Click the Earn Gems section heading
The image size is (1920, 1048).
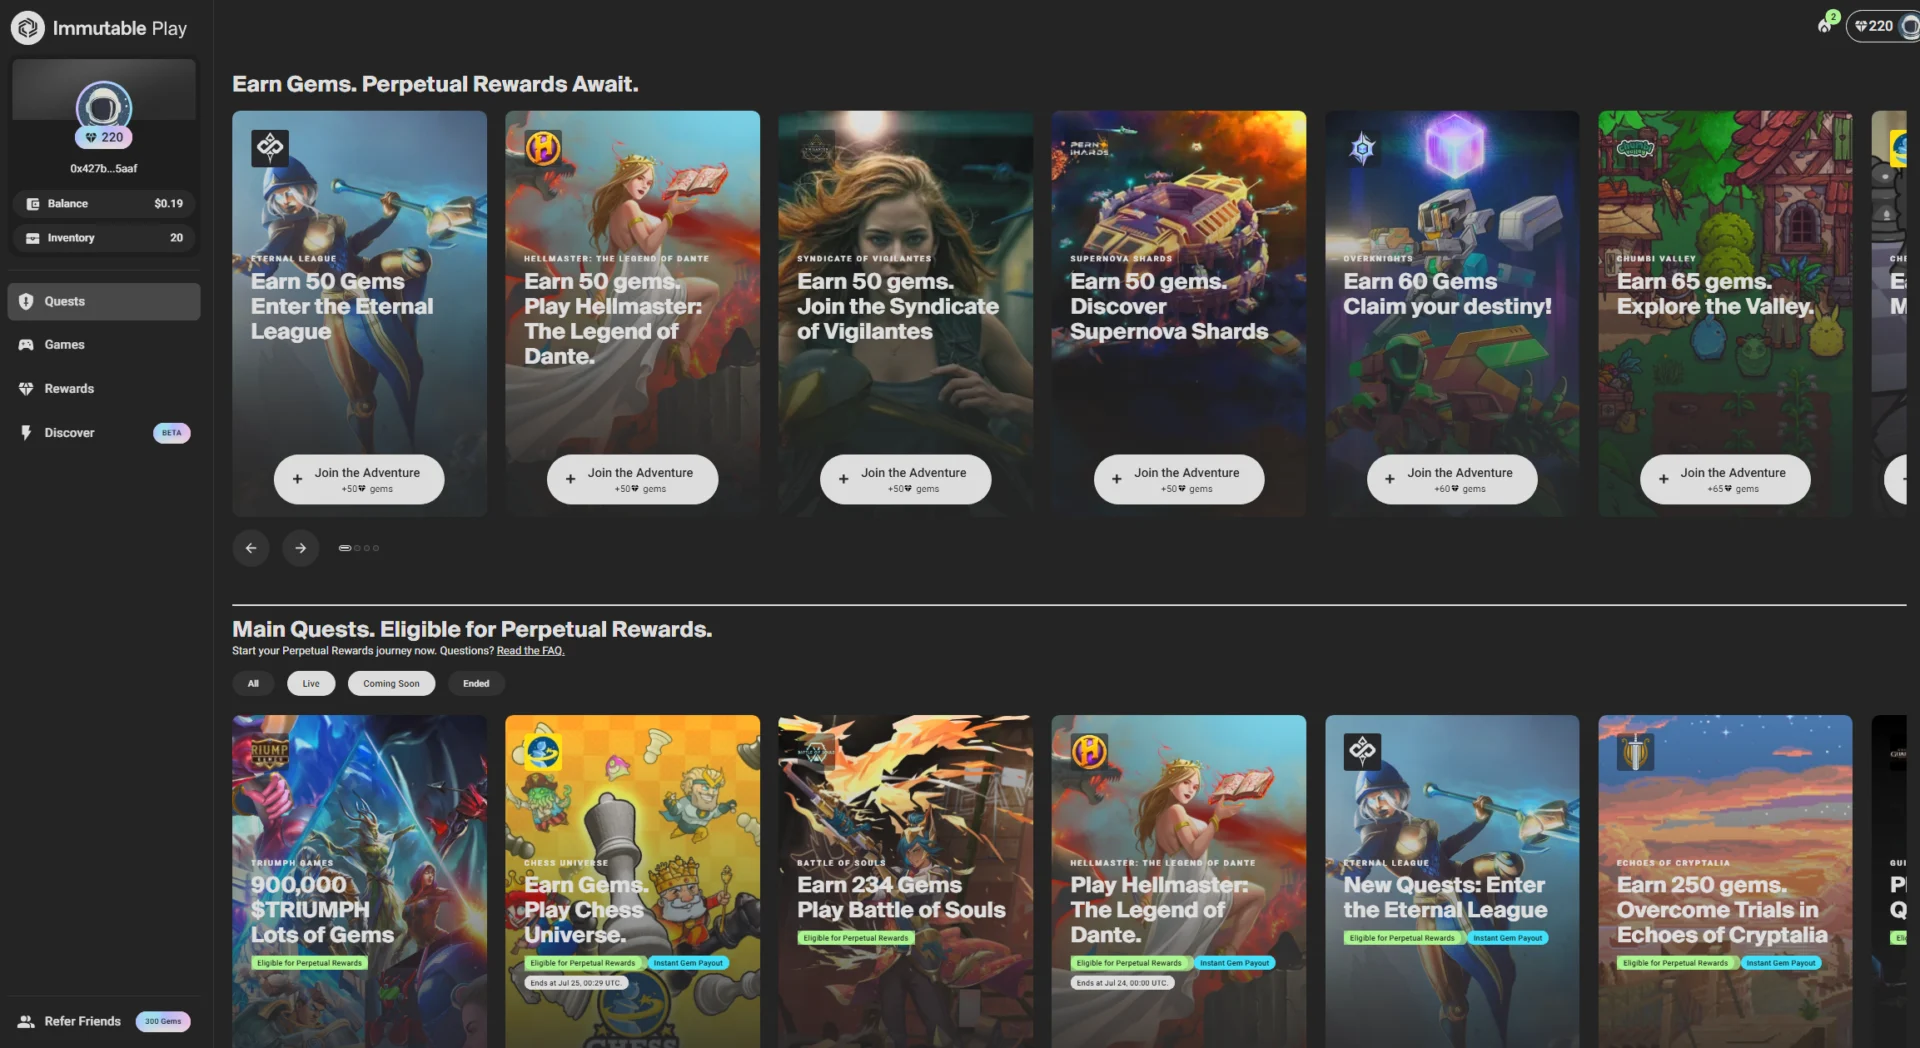(435, 84)
